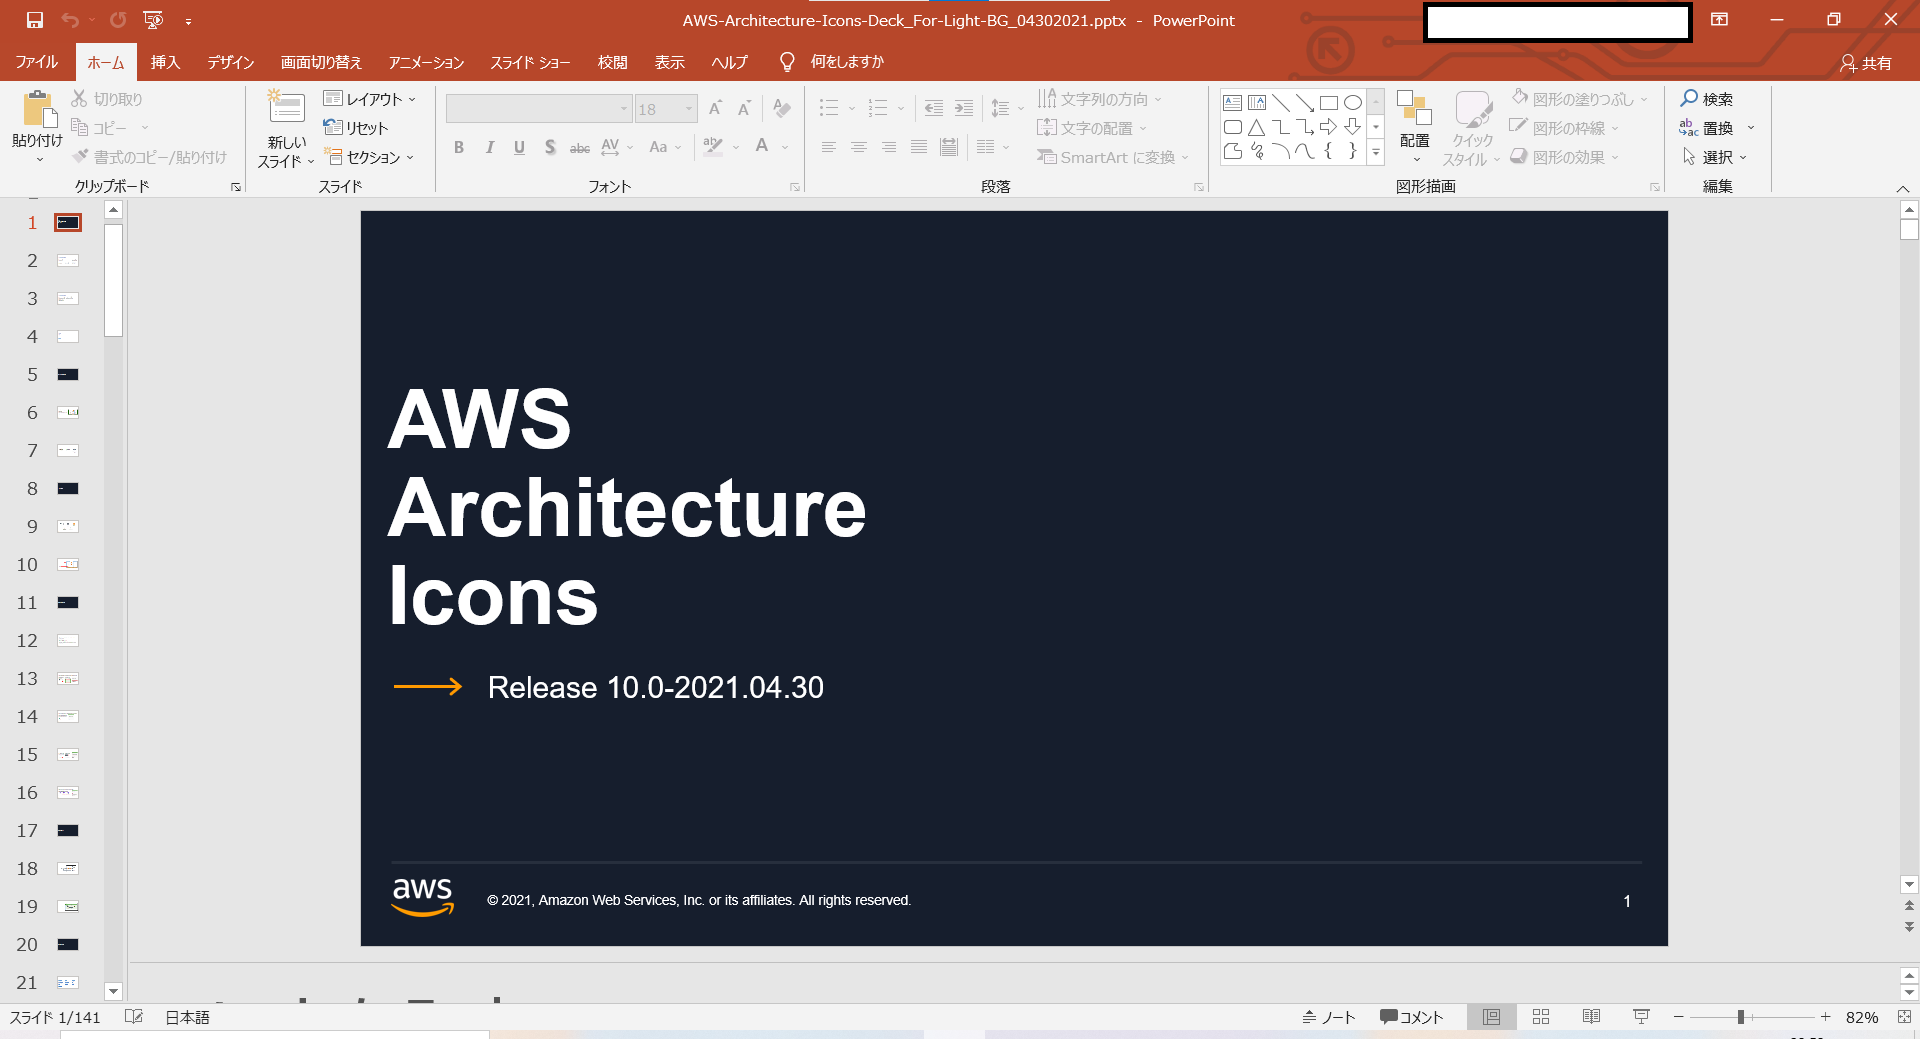Open the Comments (コメント) pane icon
The height and width of the screenshot is (1039, 1920).
point(1389,1017)
